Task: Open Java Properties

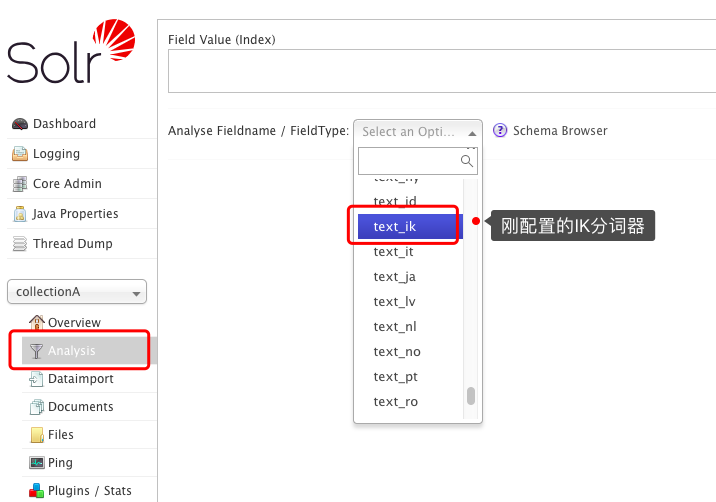Action: 75,214
